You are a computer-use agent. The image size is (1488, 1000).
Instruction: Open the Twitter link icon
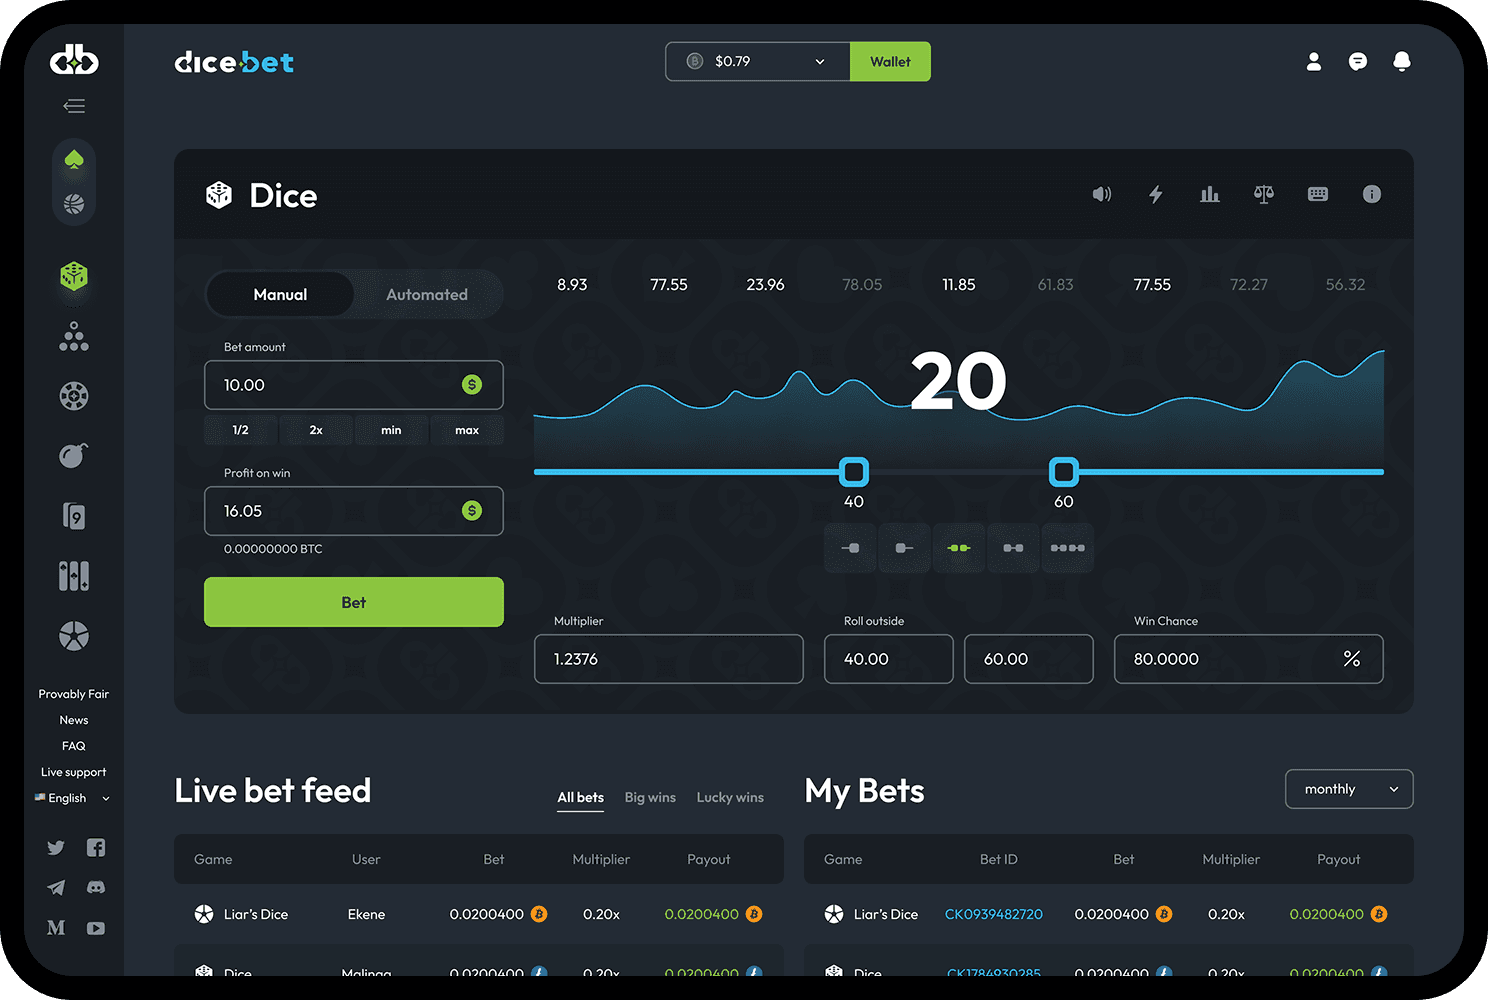point(56,848)
